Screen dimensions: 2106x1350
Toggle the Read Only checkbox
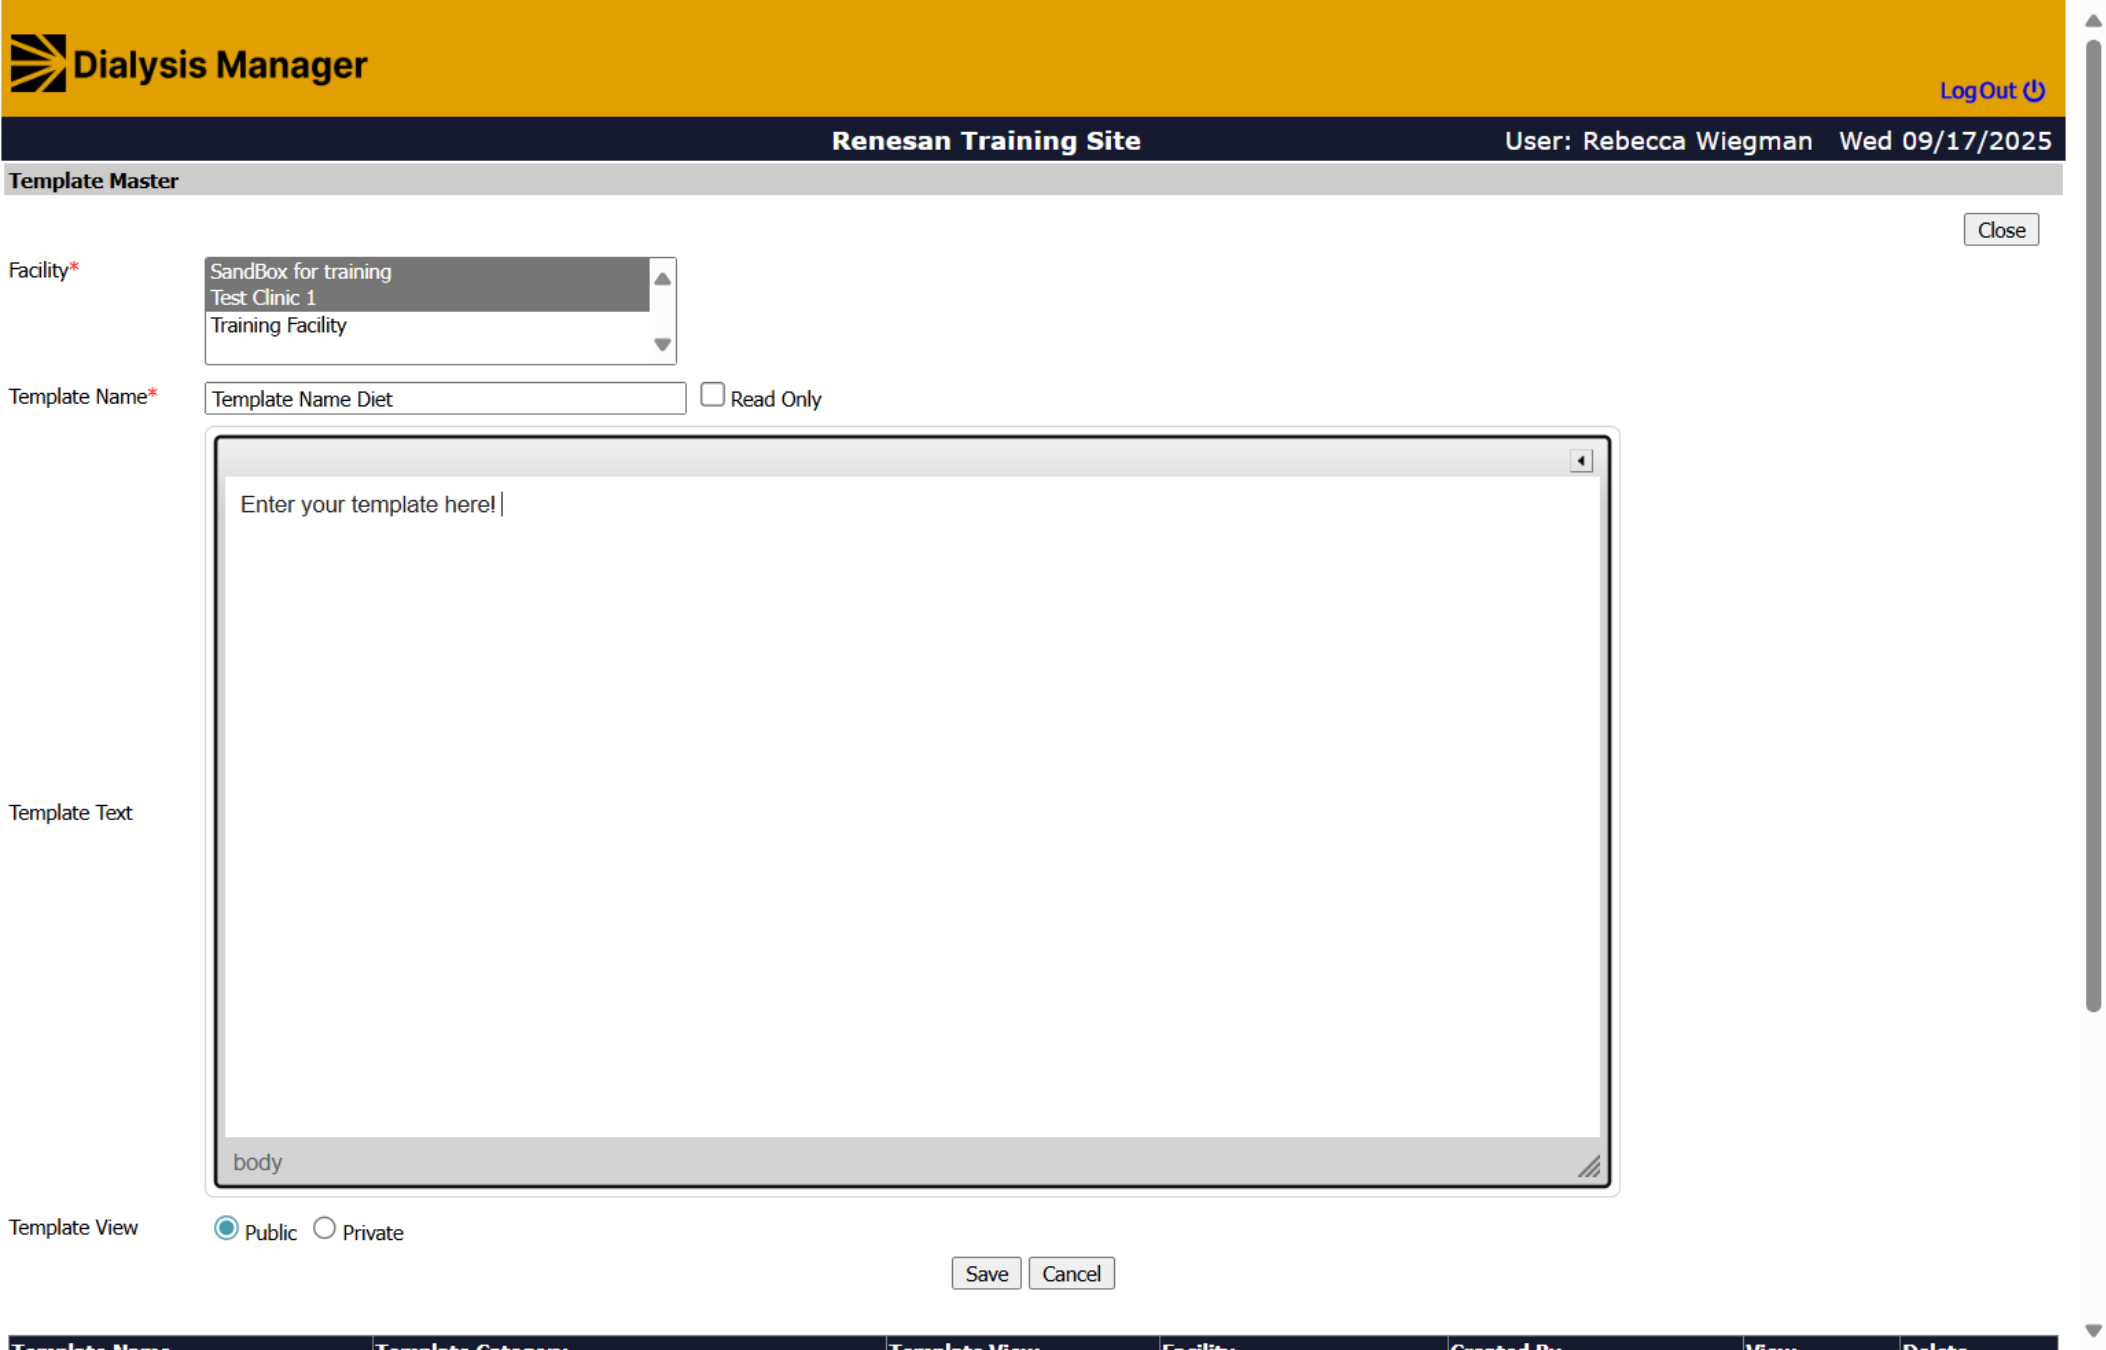pyautogui.click(x=712, y=395)
